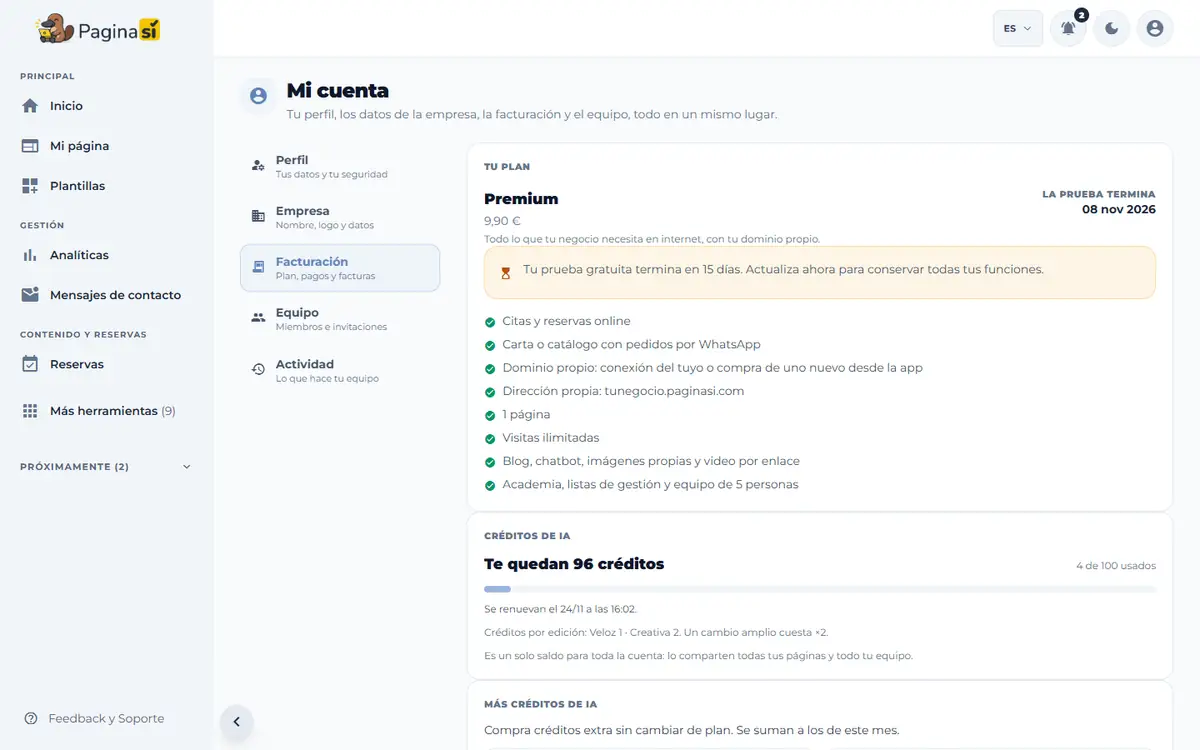
Task: Click the 4 de 100 usados text
Action: tap(1116, 566)
